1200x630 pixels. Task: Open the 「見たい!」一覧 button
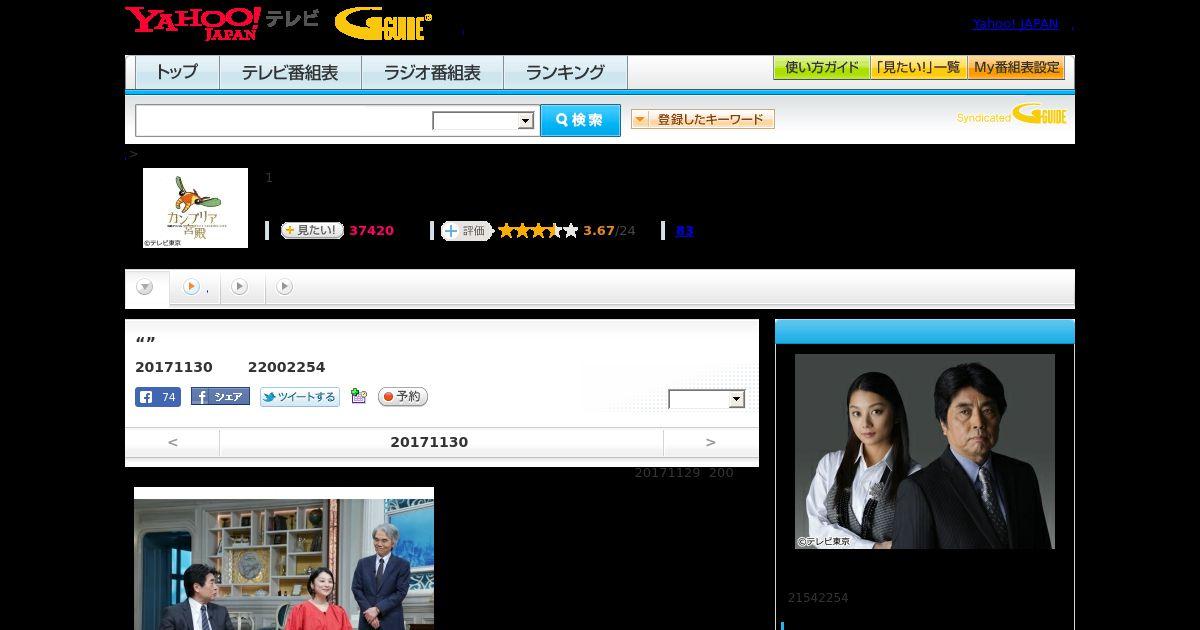[x=918, y=68]
